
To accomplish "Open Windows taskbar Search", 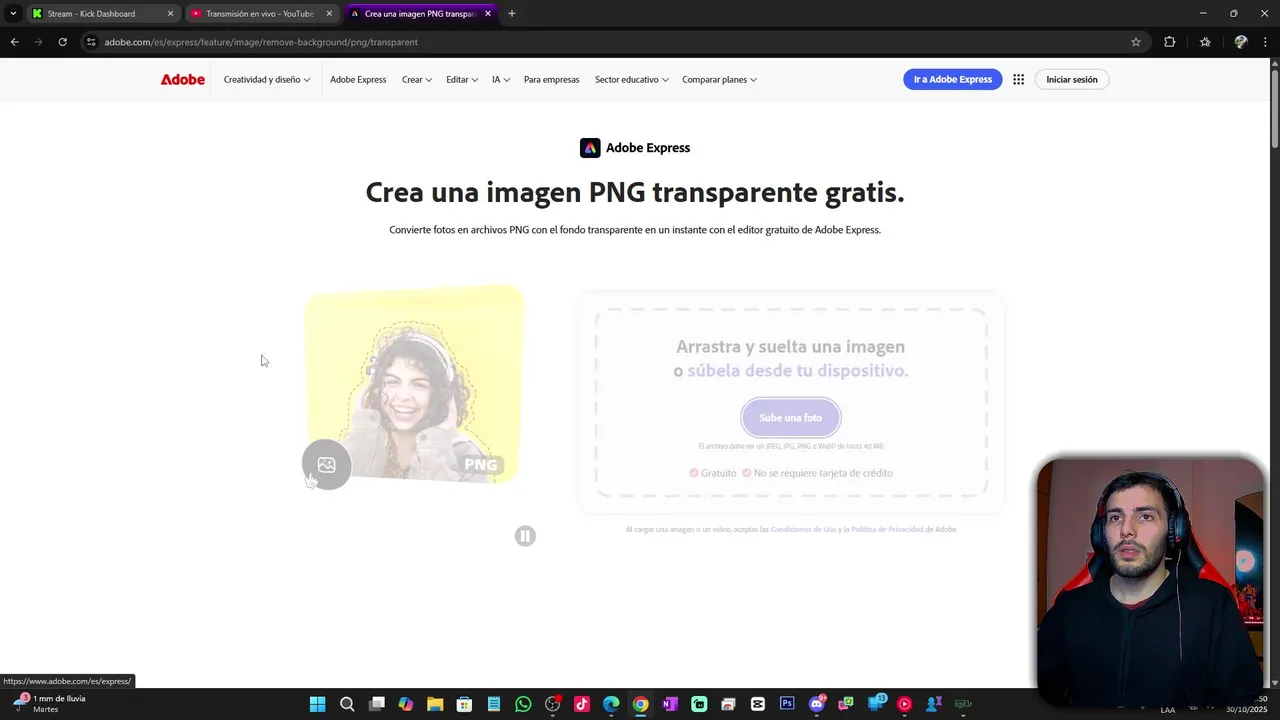I will tap(347, 704).
